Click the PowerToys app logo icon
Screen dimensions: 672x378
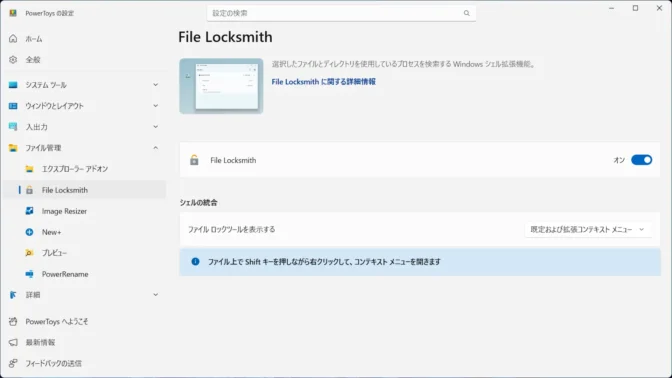click(13, 13)
